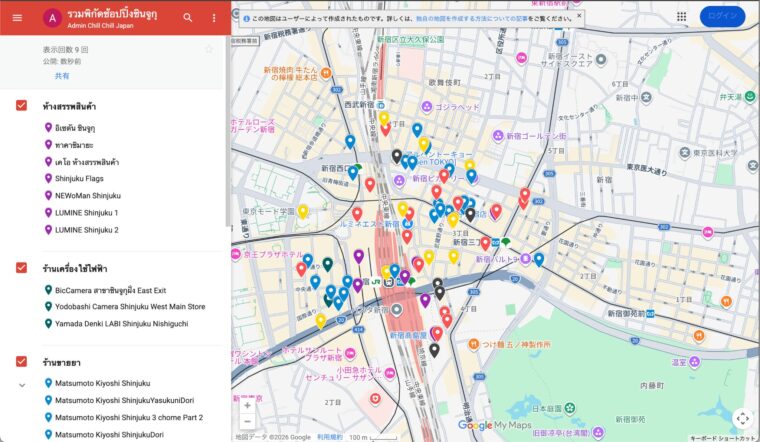This screenshot has height=442, width=760.
Task: Click the search magnifier icon
Action: click(x=188, y=17)
